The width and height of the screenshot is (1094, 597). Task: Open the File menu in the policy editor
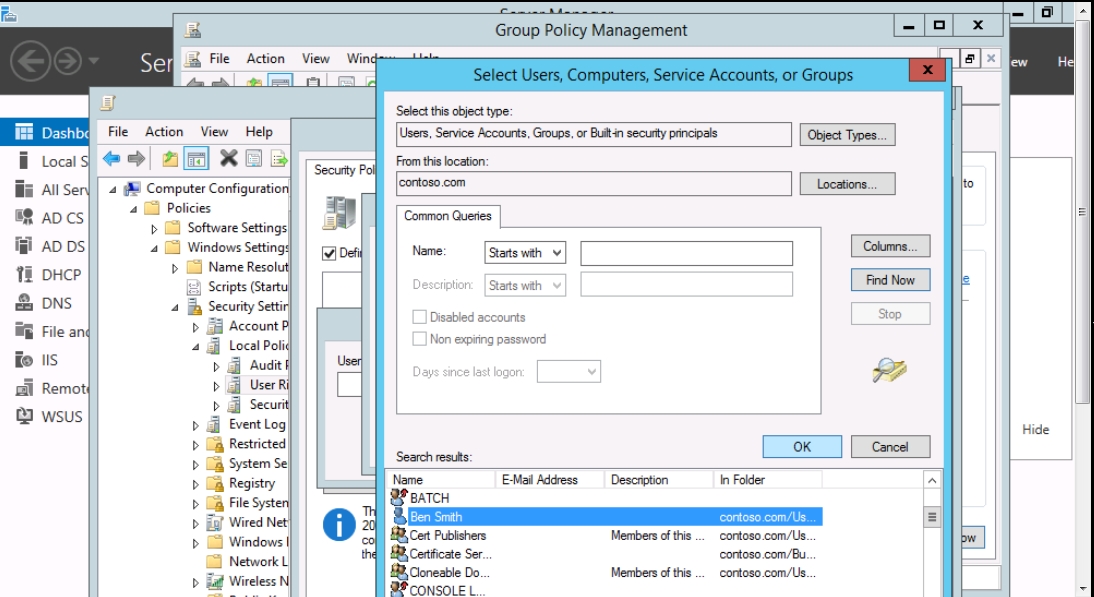118,132
